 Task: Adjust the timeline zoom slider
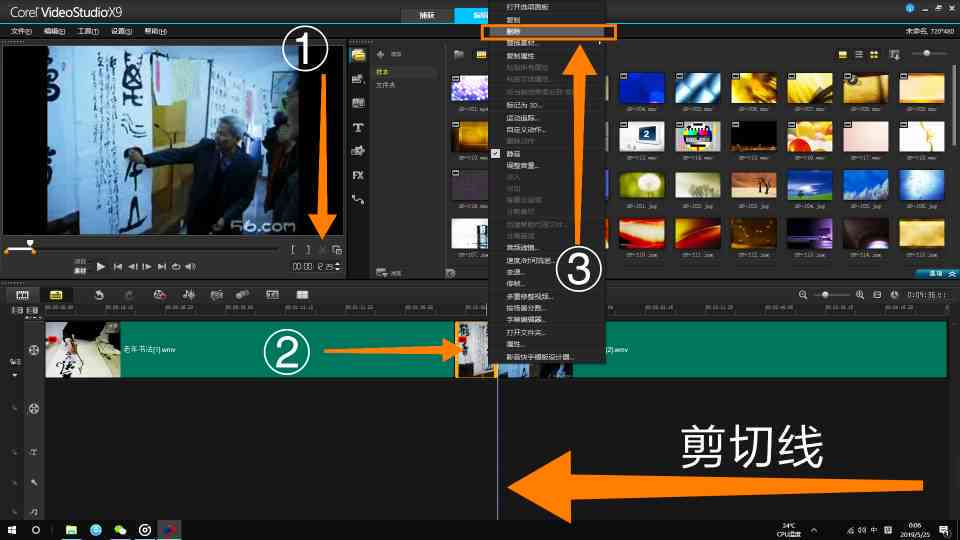(x=826, y=295)
